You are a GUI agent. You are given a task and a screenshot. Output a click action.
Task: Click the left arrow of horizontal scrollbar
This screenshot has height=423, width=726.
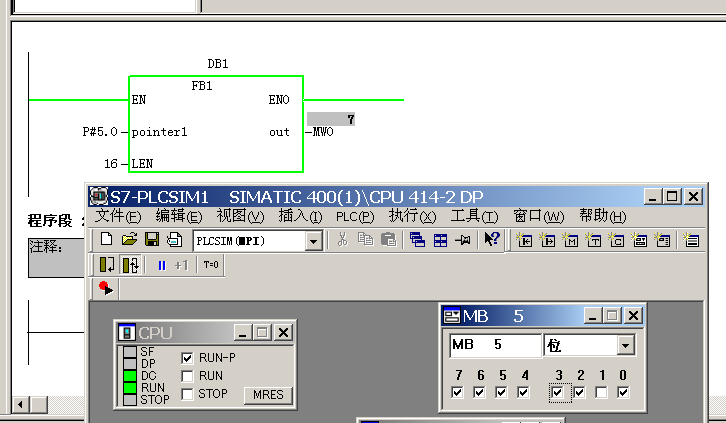point(20,404)
